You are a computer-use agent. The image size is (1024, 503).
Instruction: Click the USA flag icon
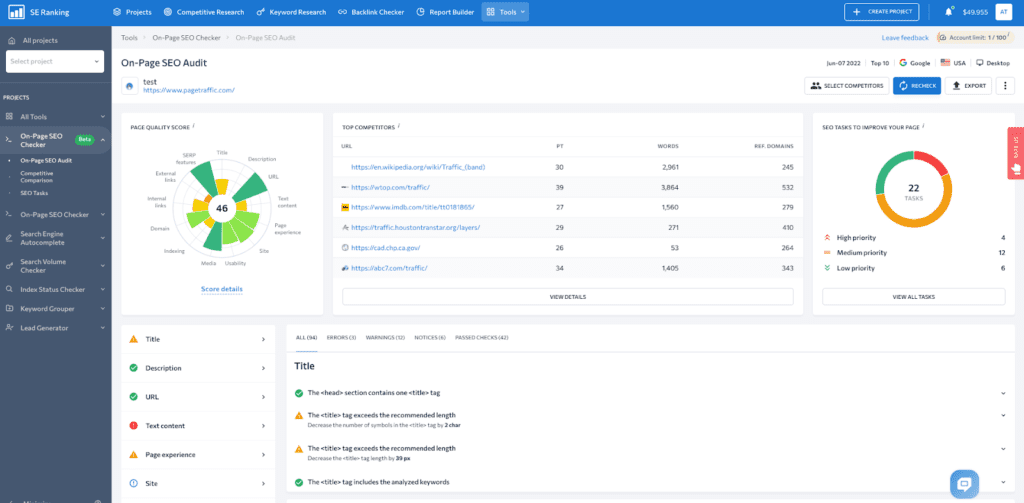coord(945,63)
